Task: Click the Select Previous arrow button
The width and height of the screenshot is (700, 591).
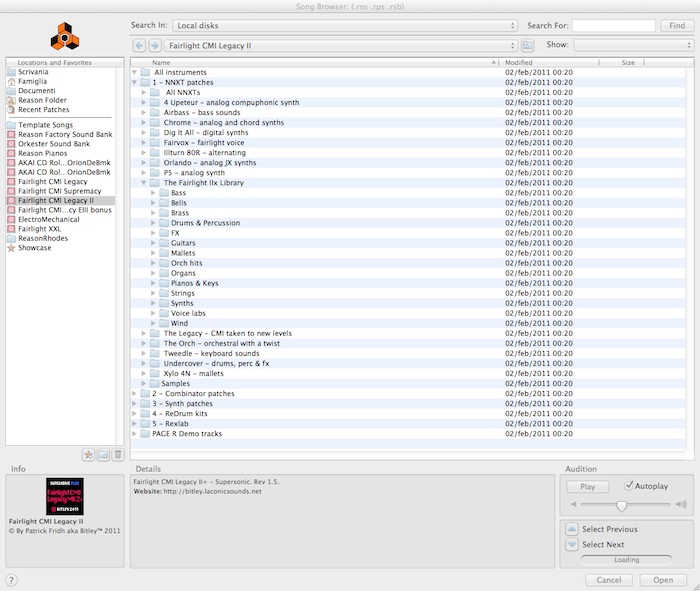Action: tap(571, 529)
